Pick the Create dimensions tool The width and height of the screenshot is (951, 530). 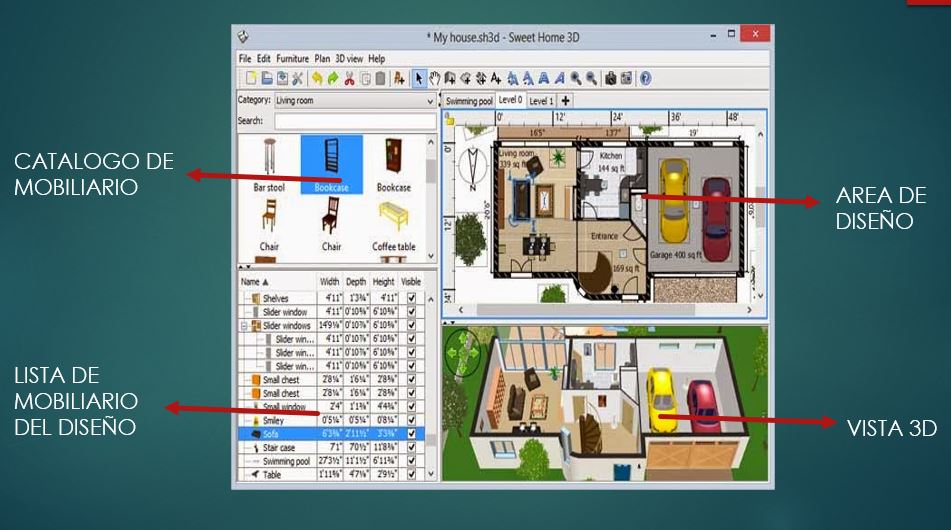(481, 78)
